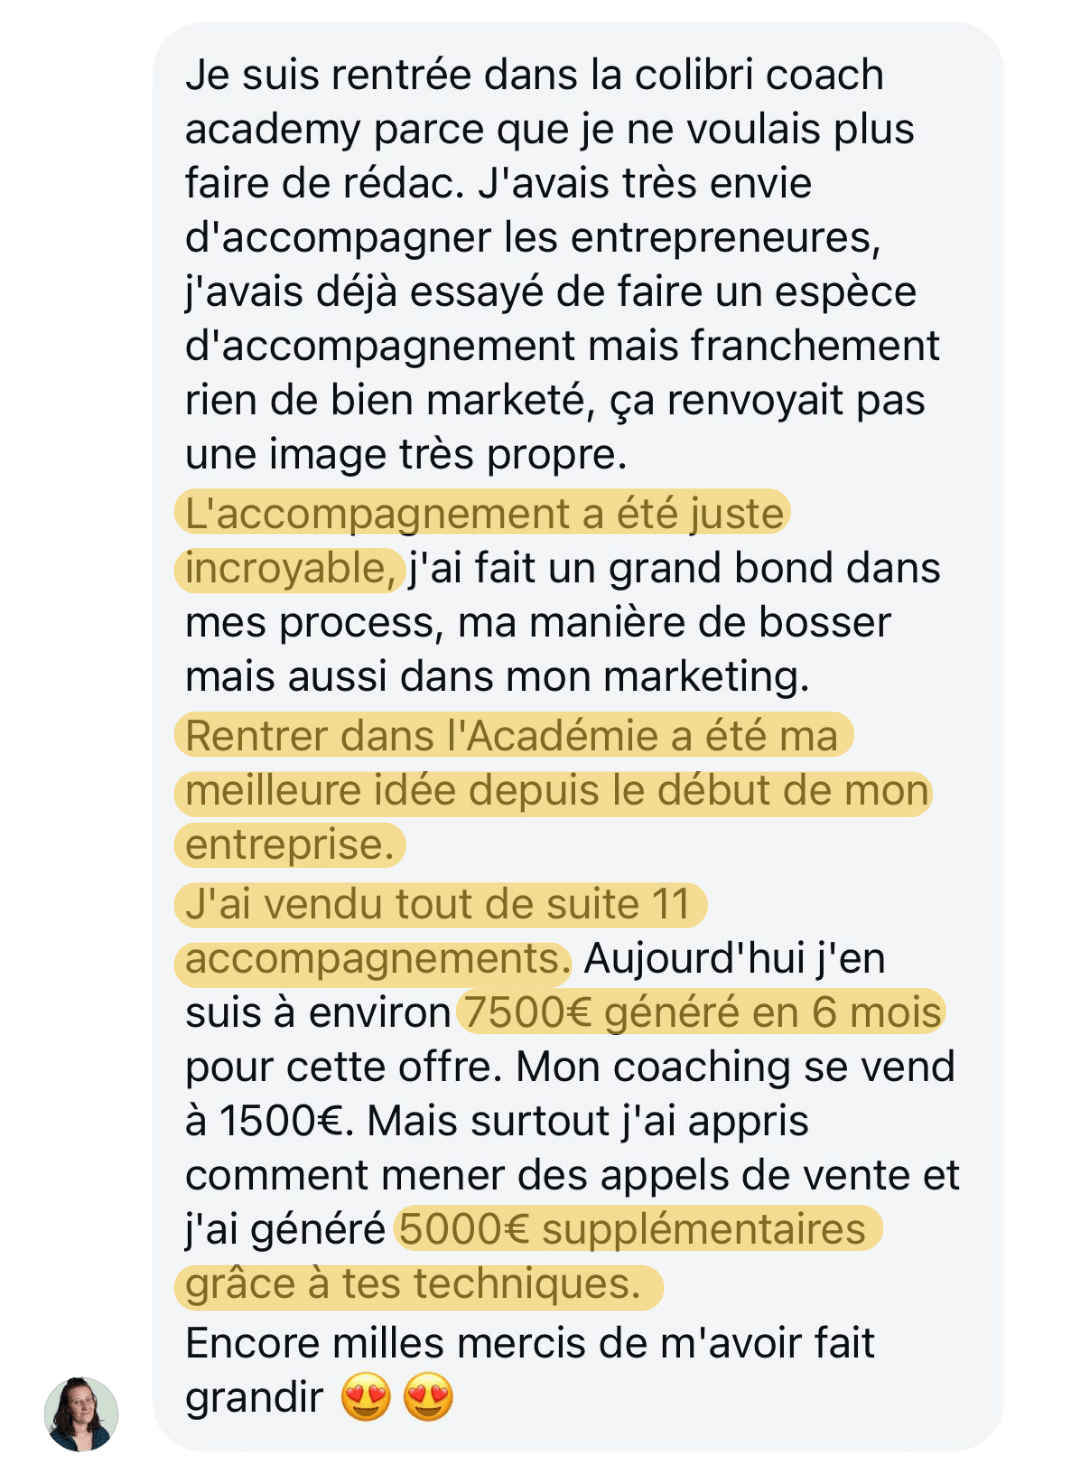Click the second heart-eyes emoji
Image resolution: width=1080 pixels, height=1469 pixels.
pyautogui.click(x=428, y=1397)
